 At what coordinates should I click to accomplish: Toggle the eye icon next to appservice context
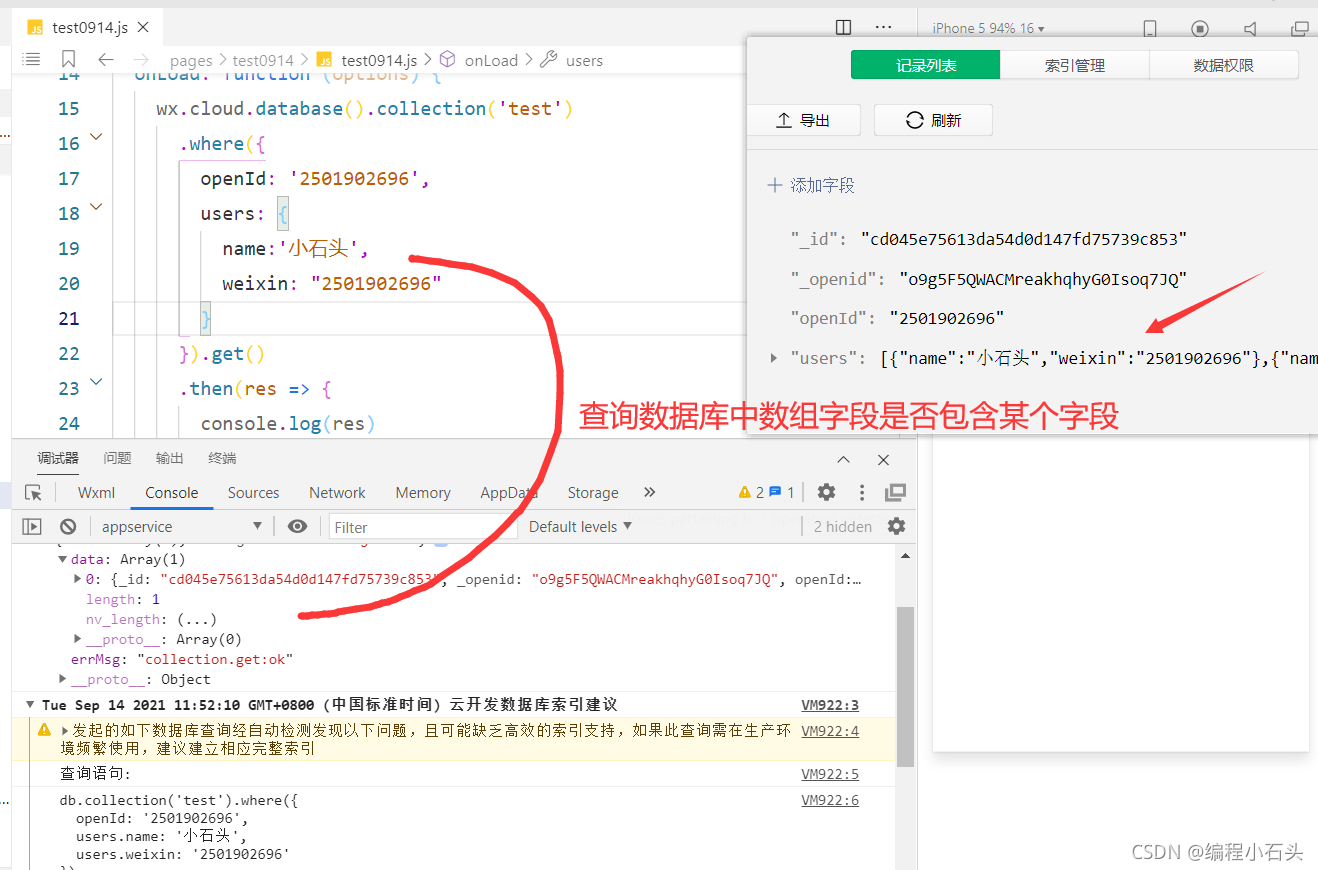click(x=297, y=526)
